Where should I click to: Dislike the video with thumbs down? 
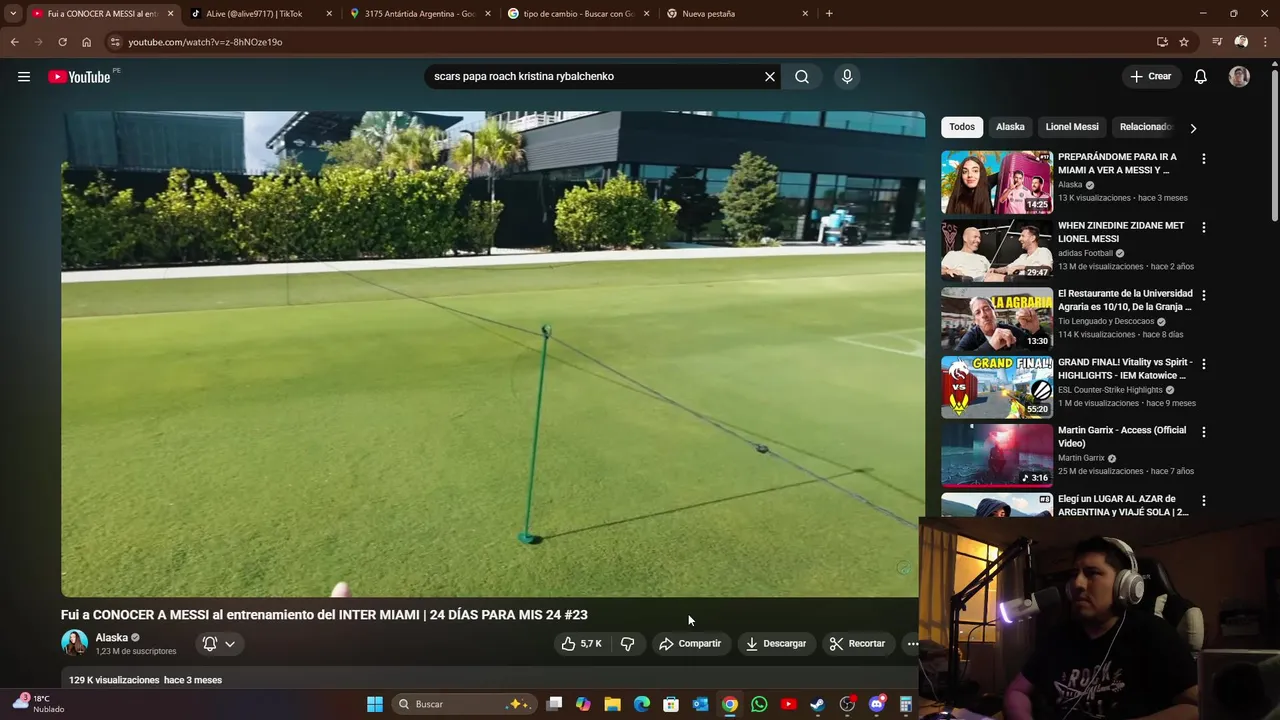pos(627,644)
